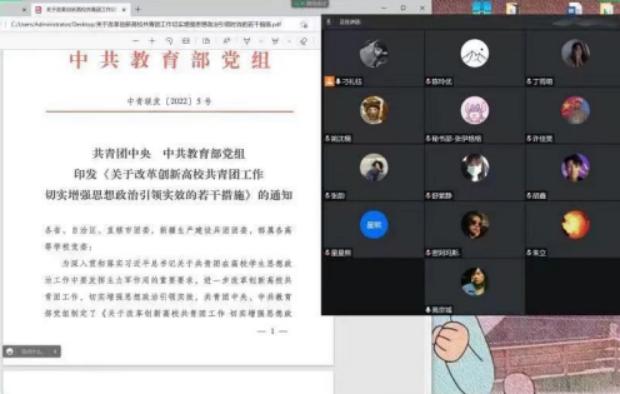
Task: Zoom out the PDF with the minus icon
Action: tap(136, 41)
